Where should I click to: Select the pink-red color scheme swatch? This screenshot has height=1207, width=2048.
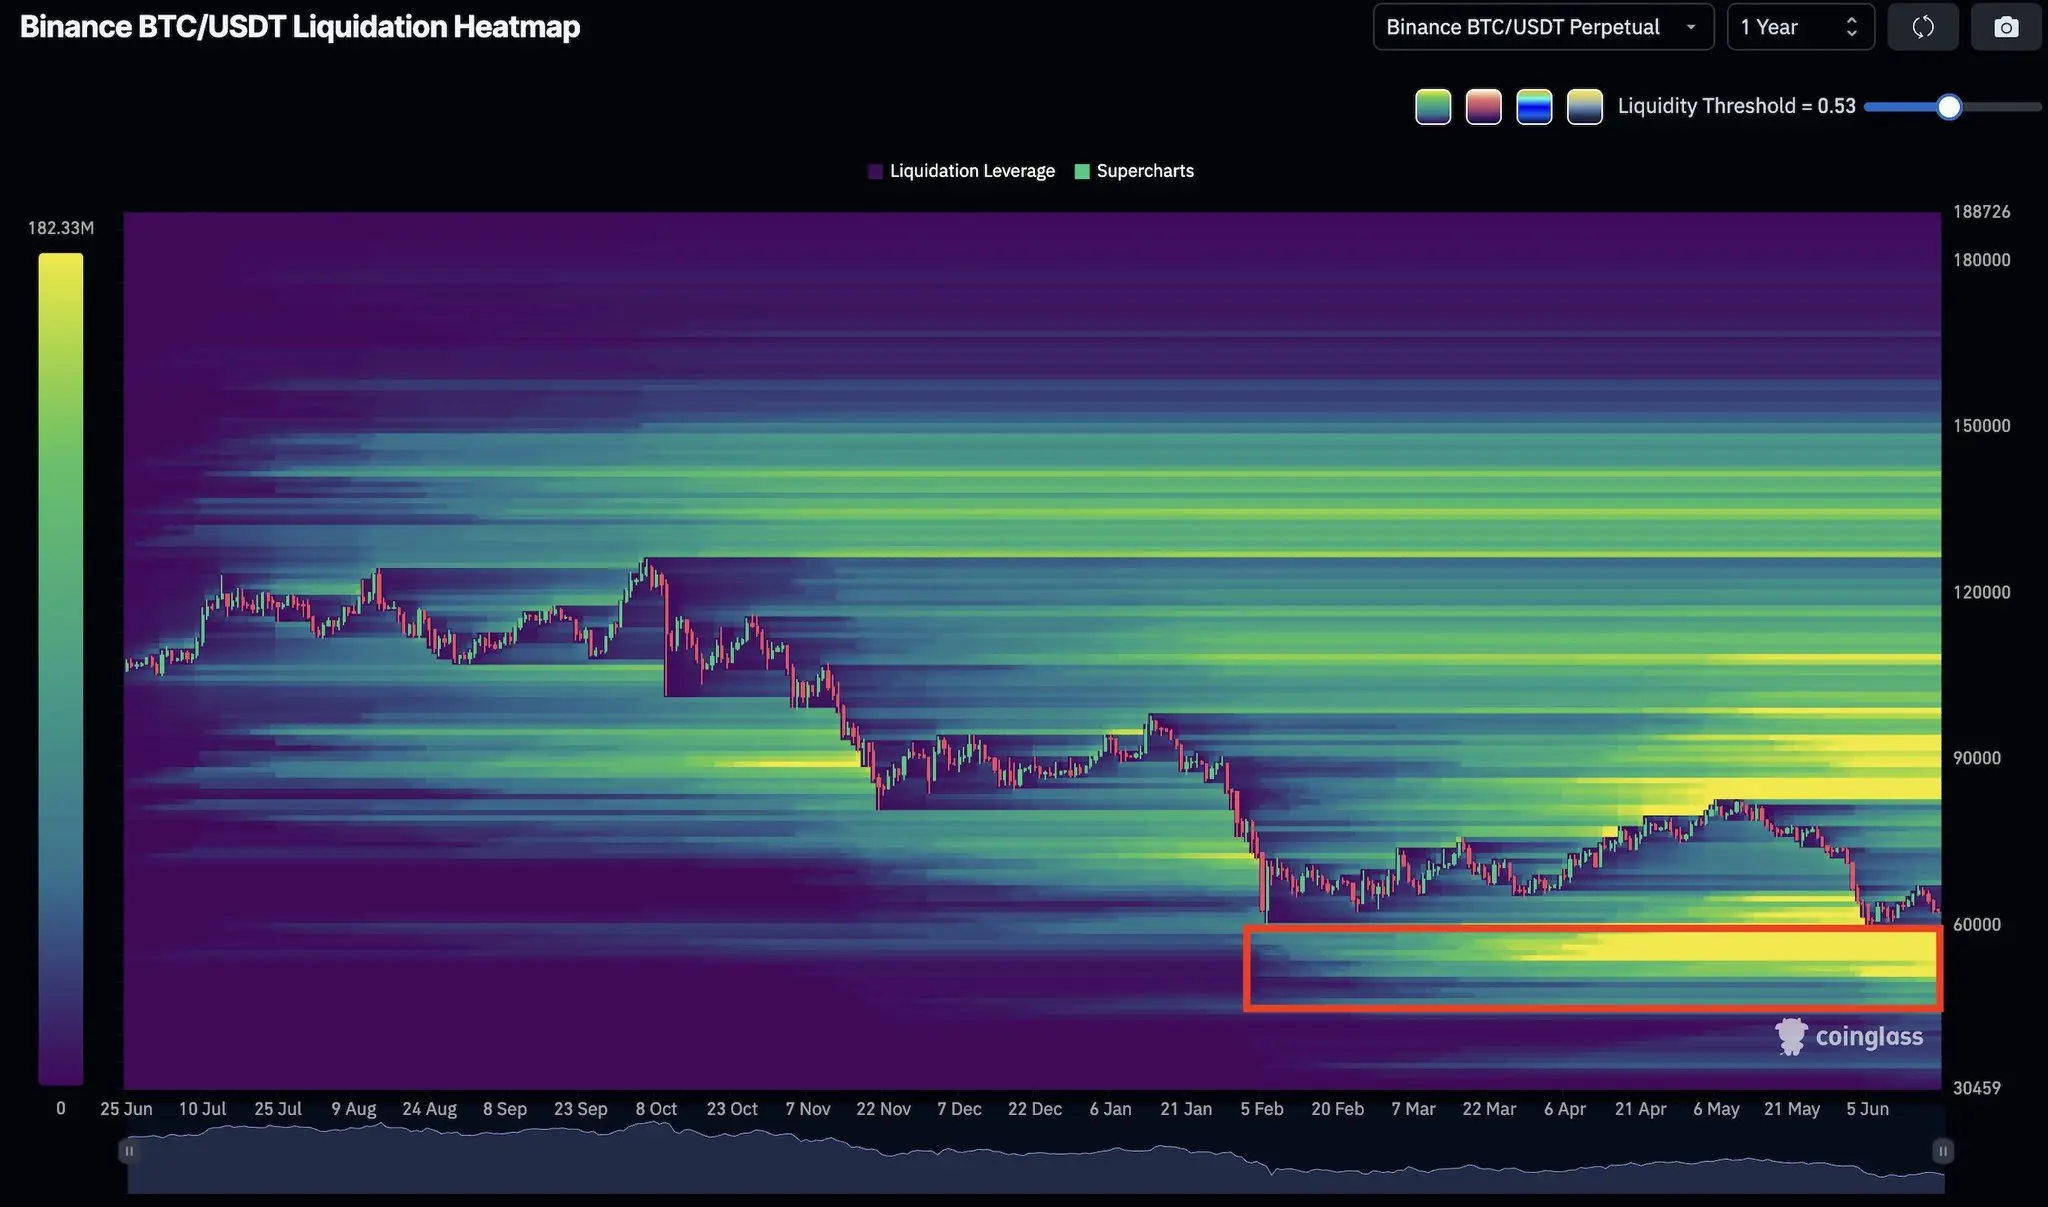coord(1484,107)
